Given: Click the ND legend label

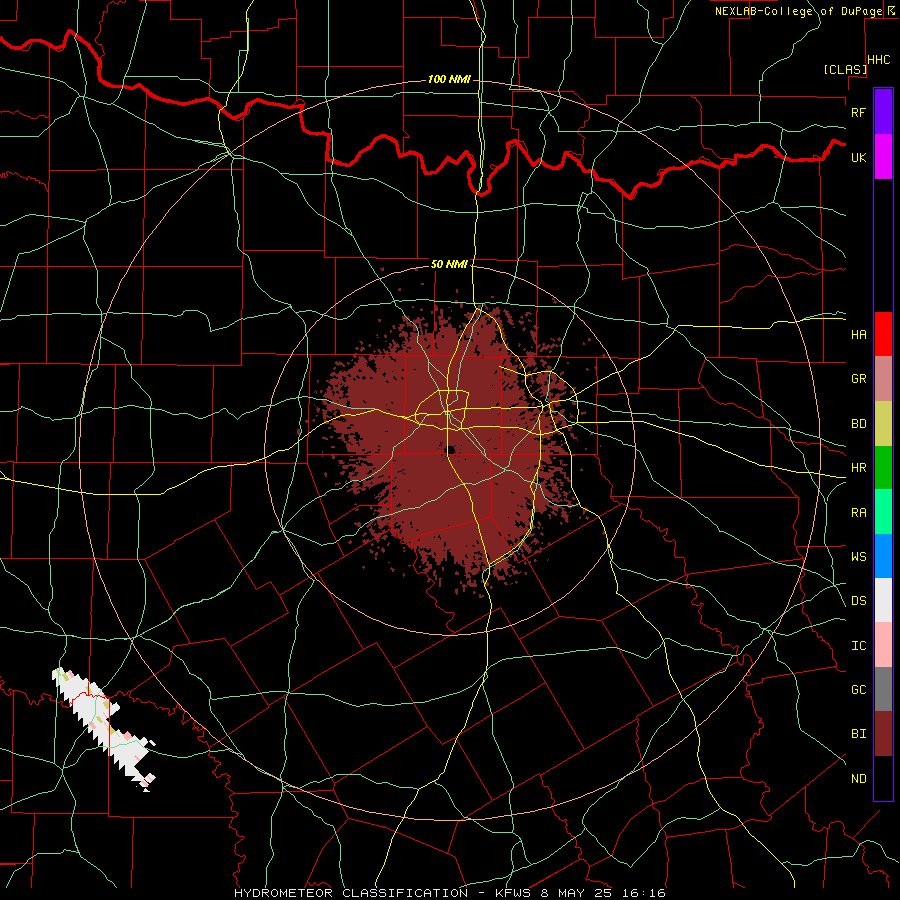Looking at the screenshot, I should pos(858,779).
